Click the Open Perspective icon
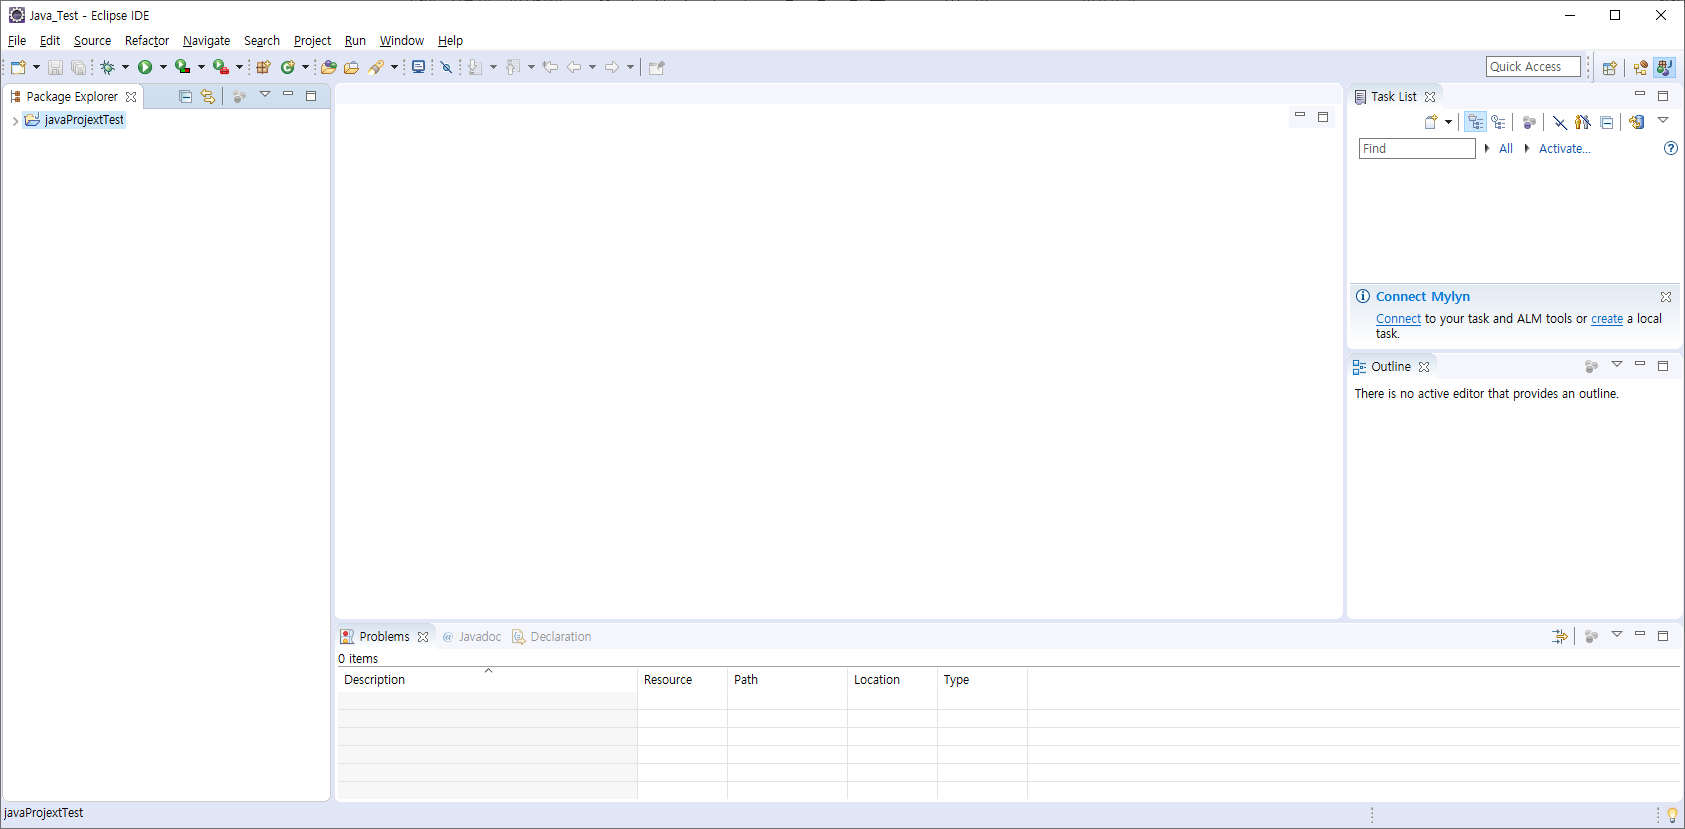The image size is (1685, 829). [1609, 67]
